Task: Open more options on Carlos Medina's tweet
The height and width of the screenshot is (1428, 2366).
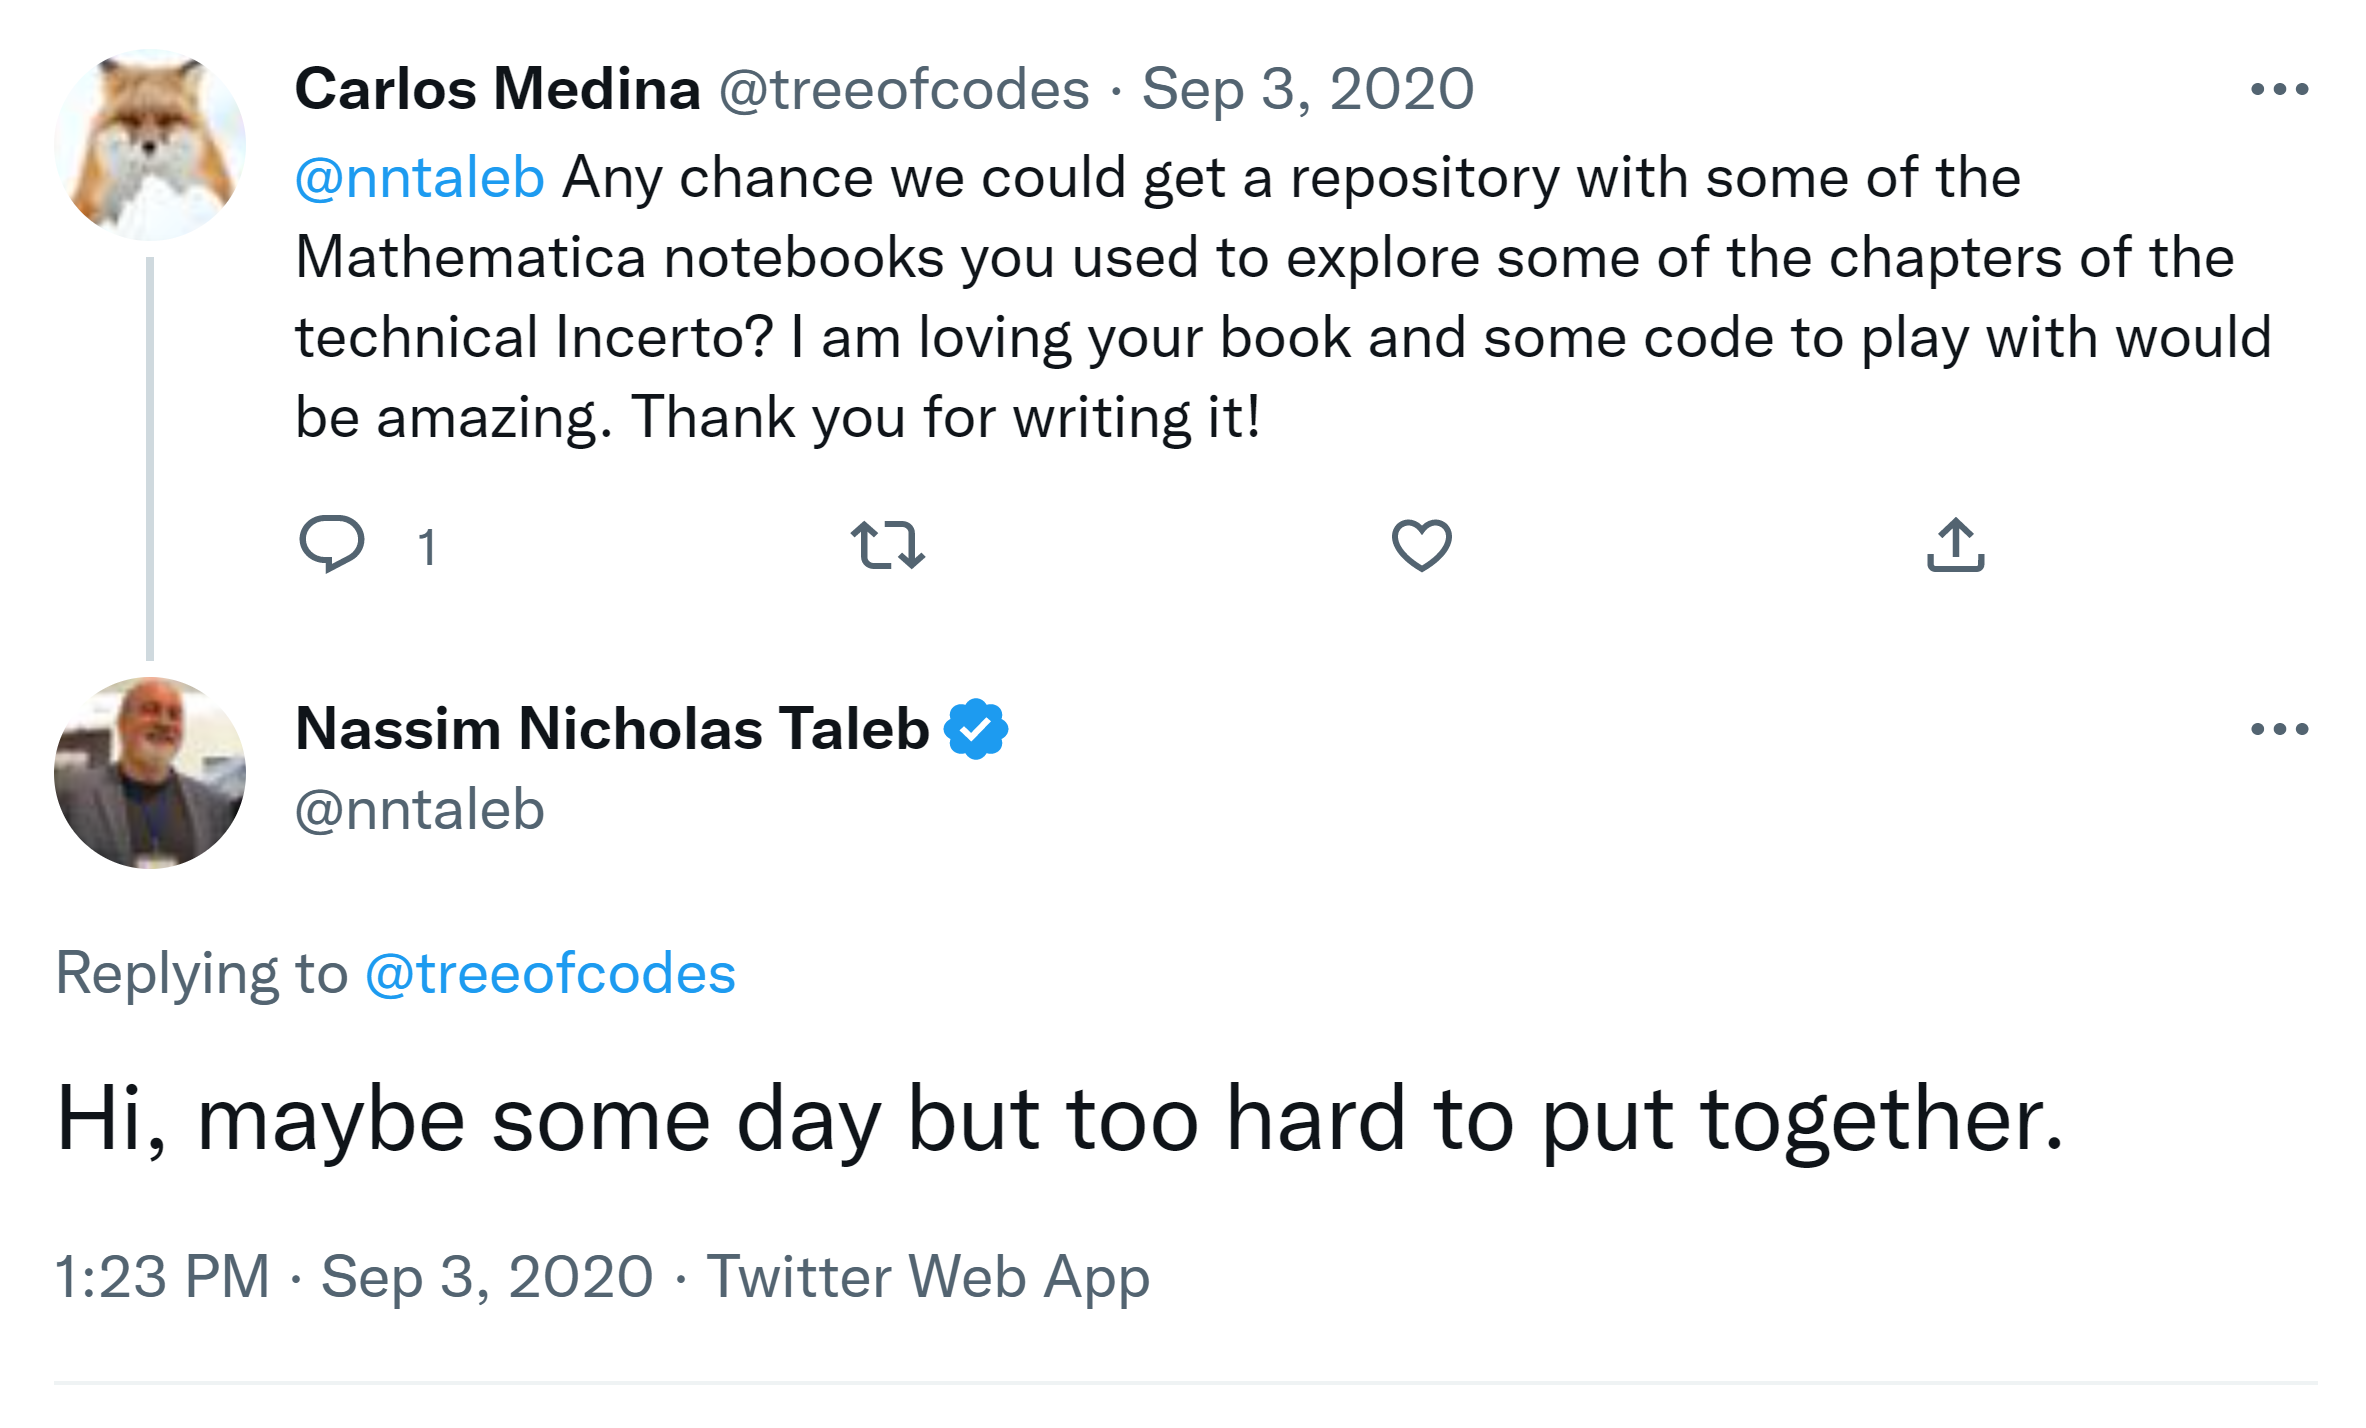Action: 2279,90
